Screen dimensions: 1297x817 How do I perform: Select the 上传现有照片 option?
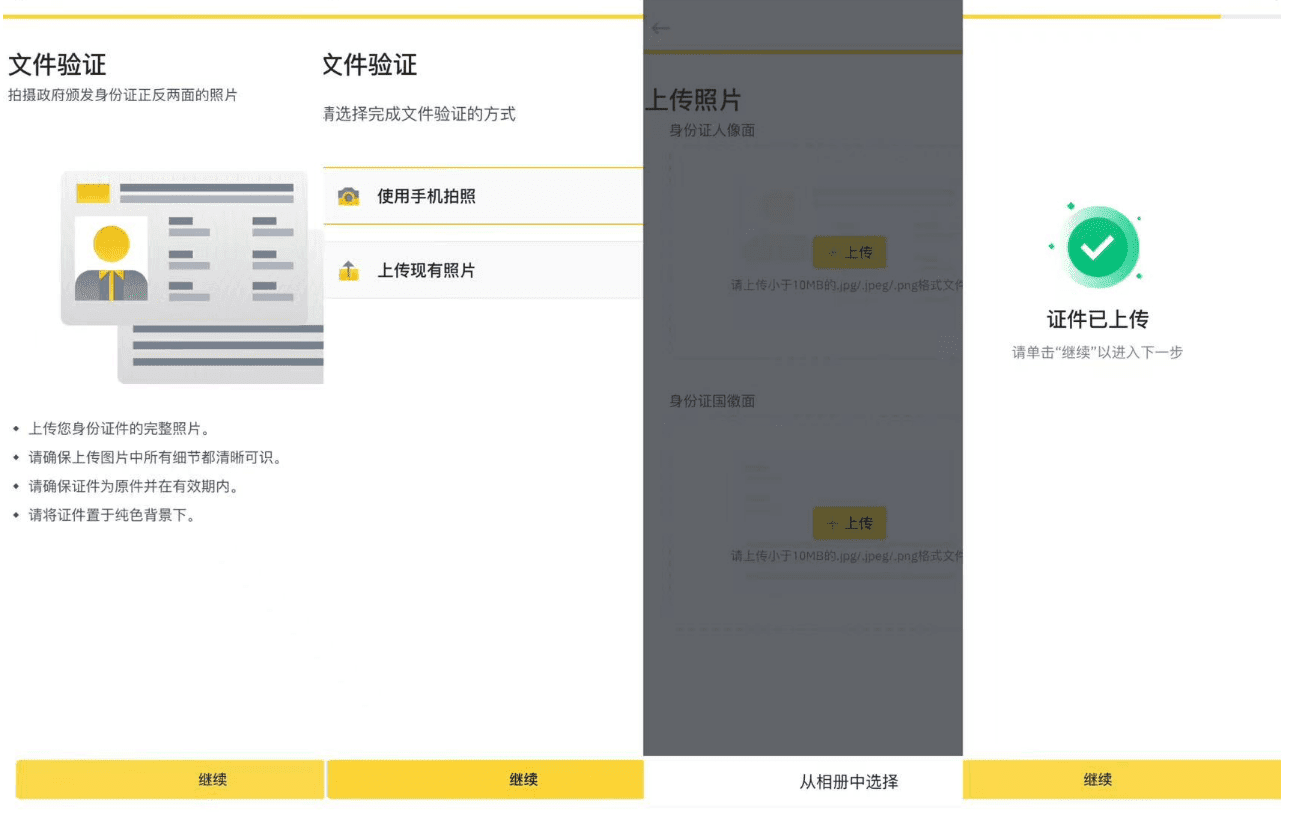tap(483, 270)
